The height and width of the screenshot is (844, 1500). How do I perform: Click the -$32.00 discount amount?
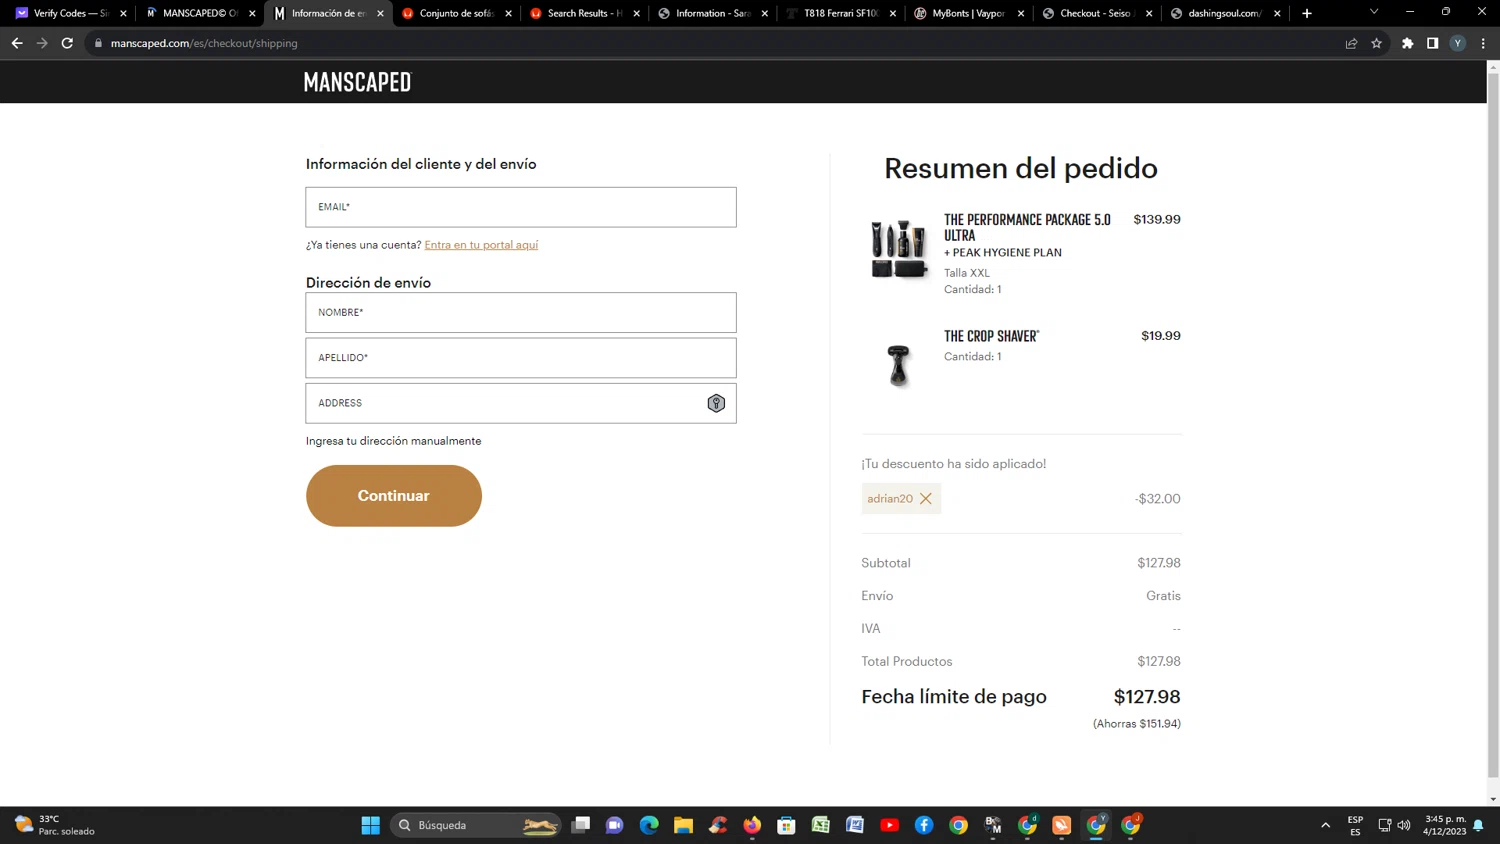(1158, 499)
